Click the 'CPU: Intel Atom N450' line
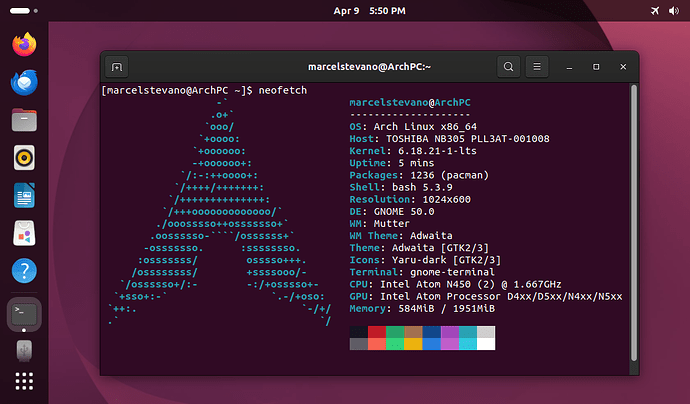The image size is (690, 404). tap(455, 284)
